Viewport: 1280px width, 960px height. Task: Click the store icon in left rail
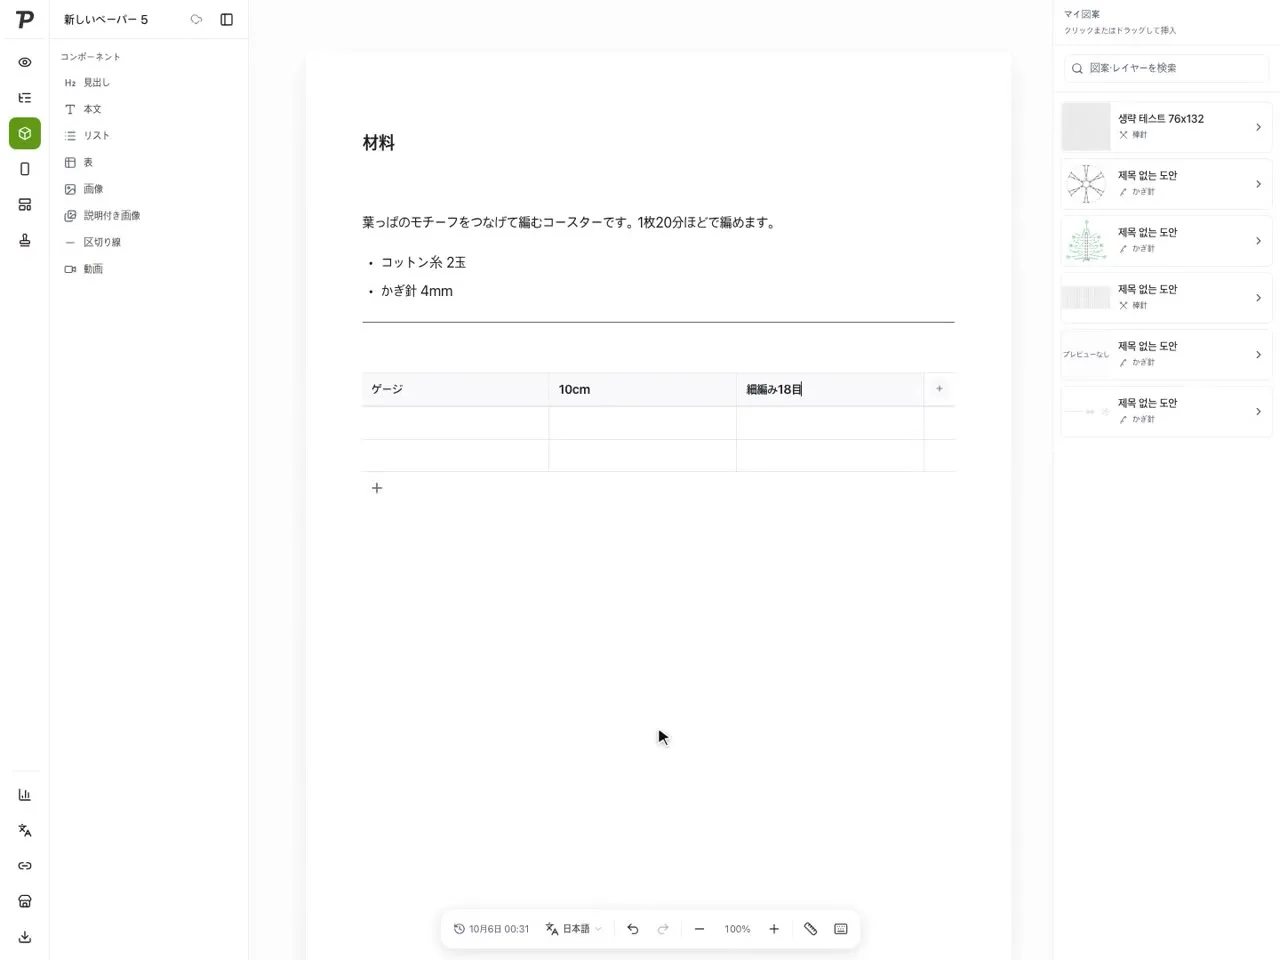(x=25, y=901)
